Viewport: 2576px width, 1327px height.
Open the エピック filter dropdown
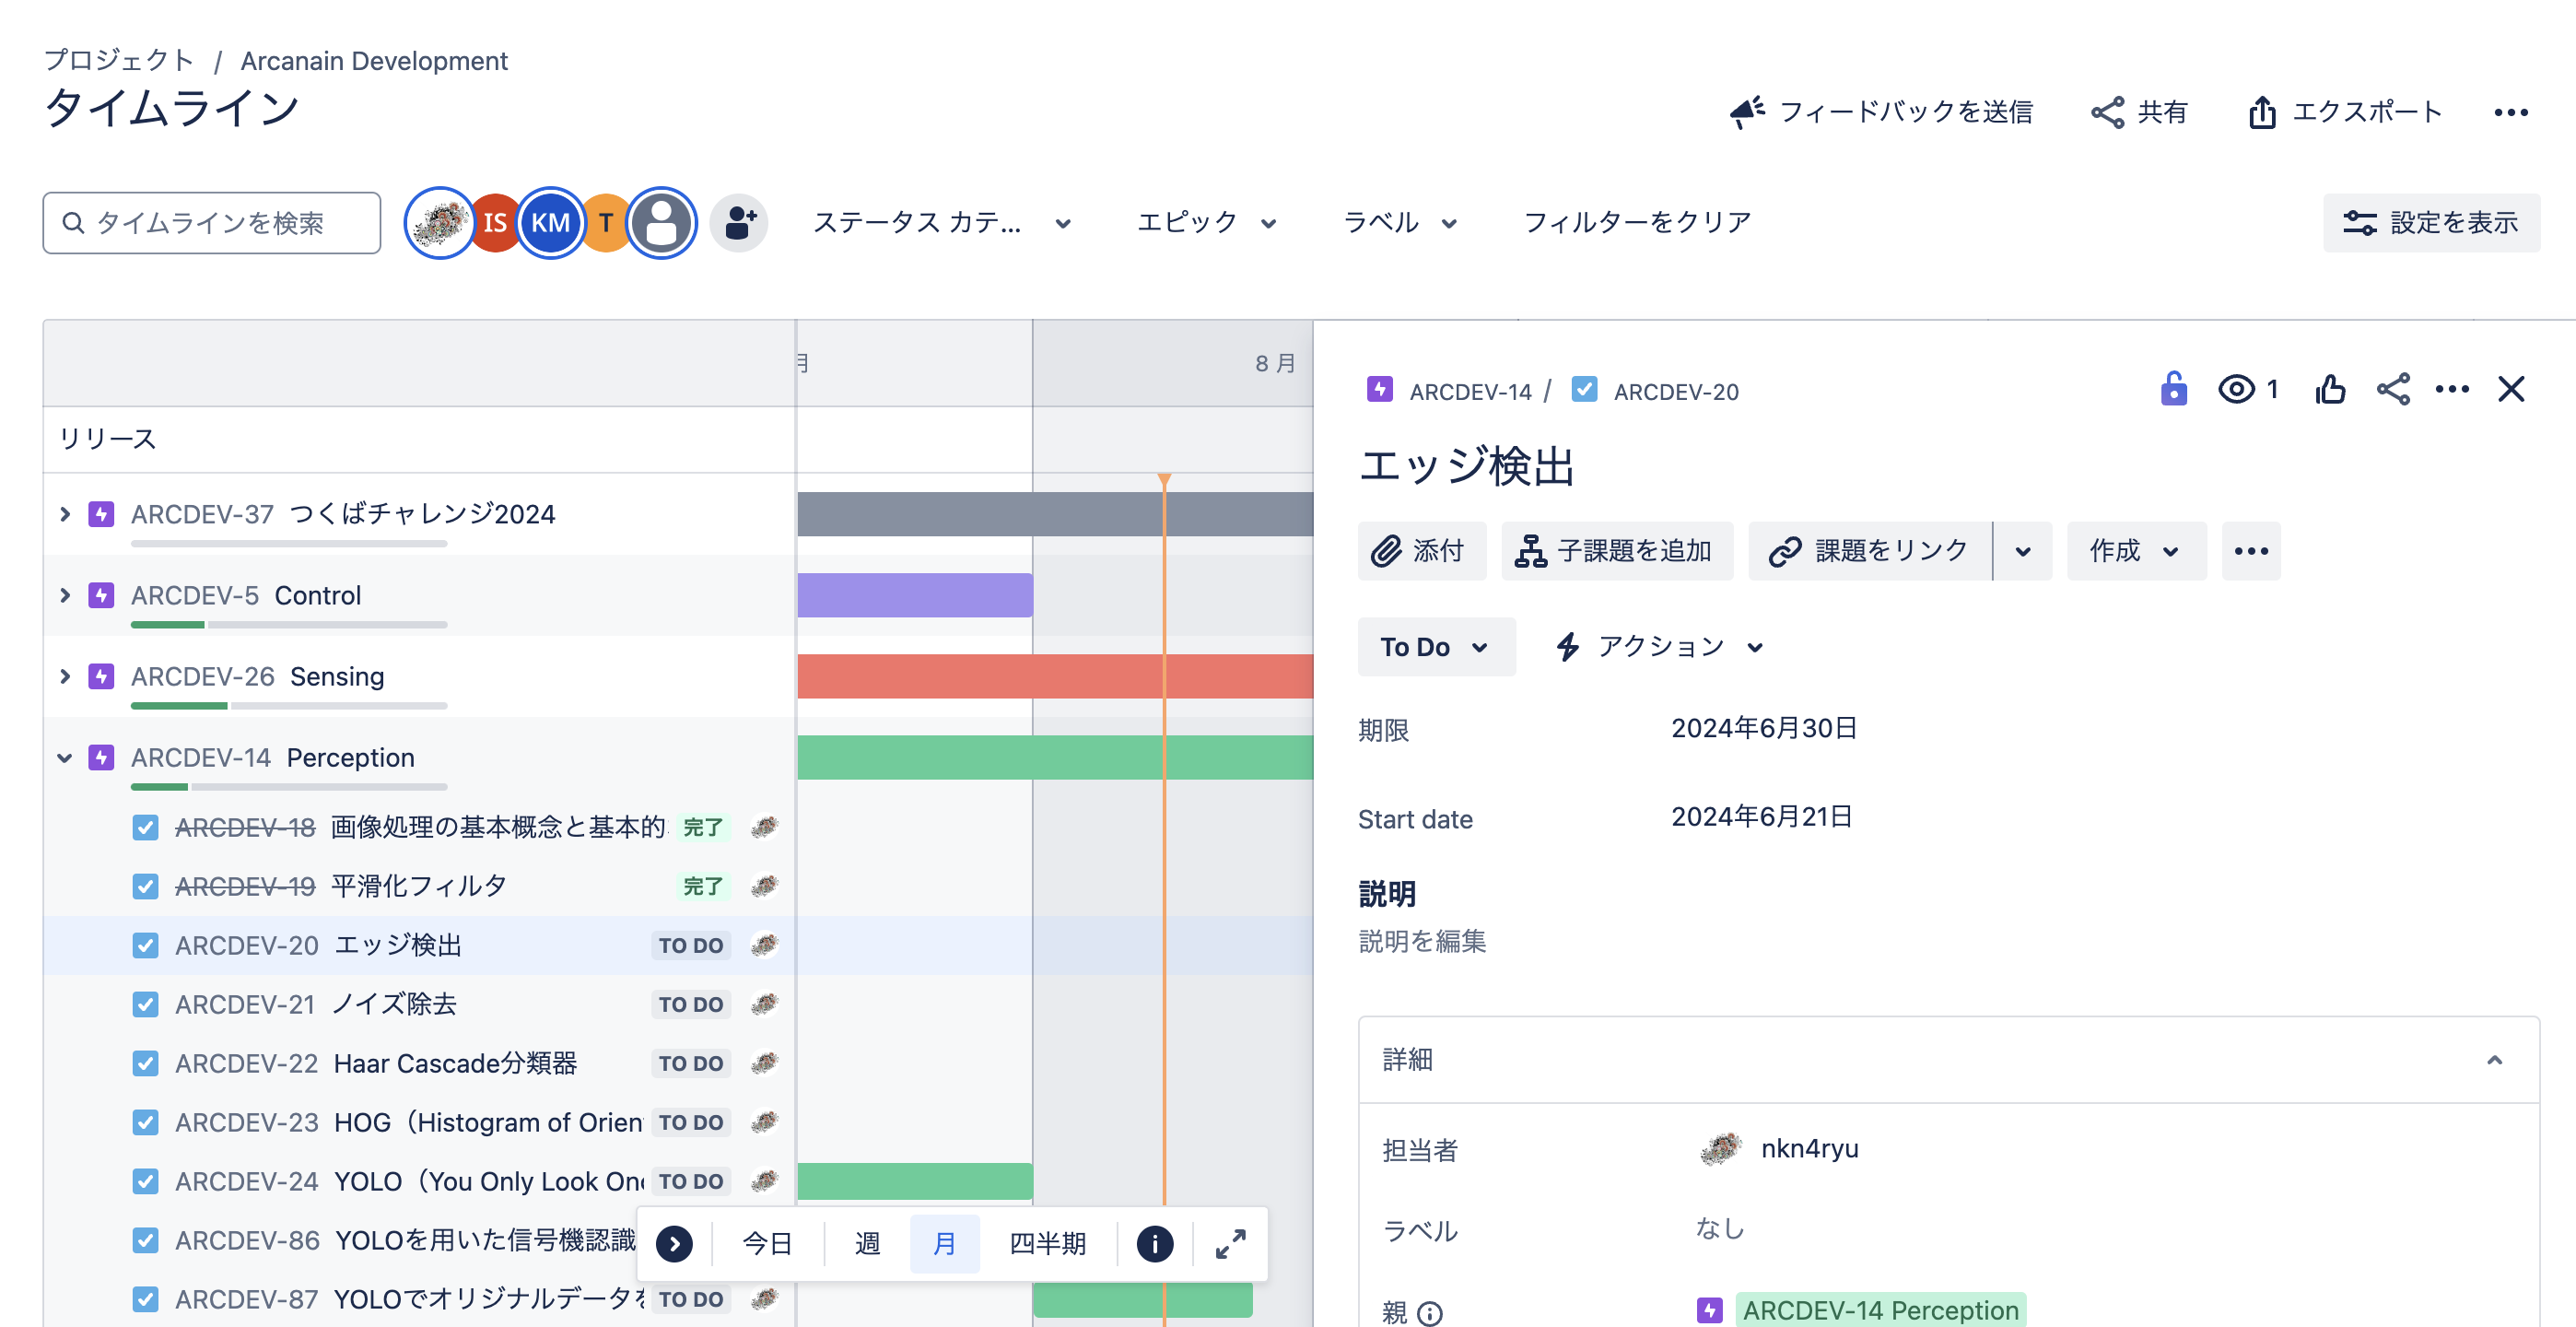1207,222
